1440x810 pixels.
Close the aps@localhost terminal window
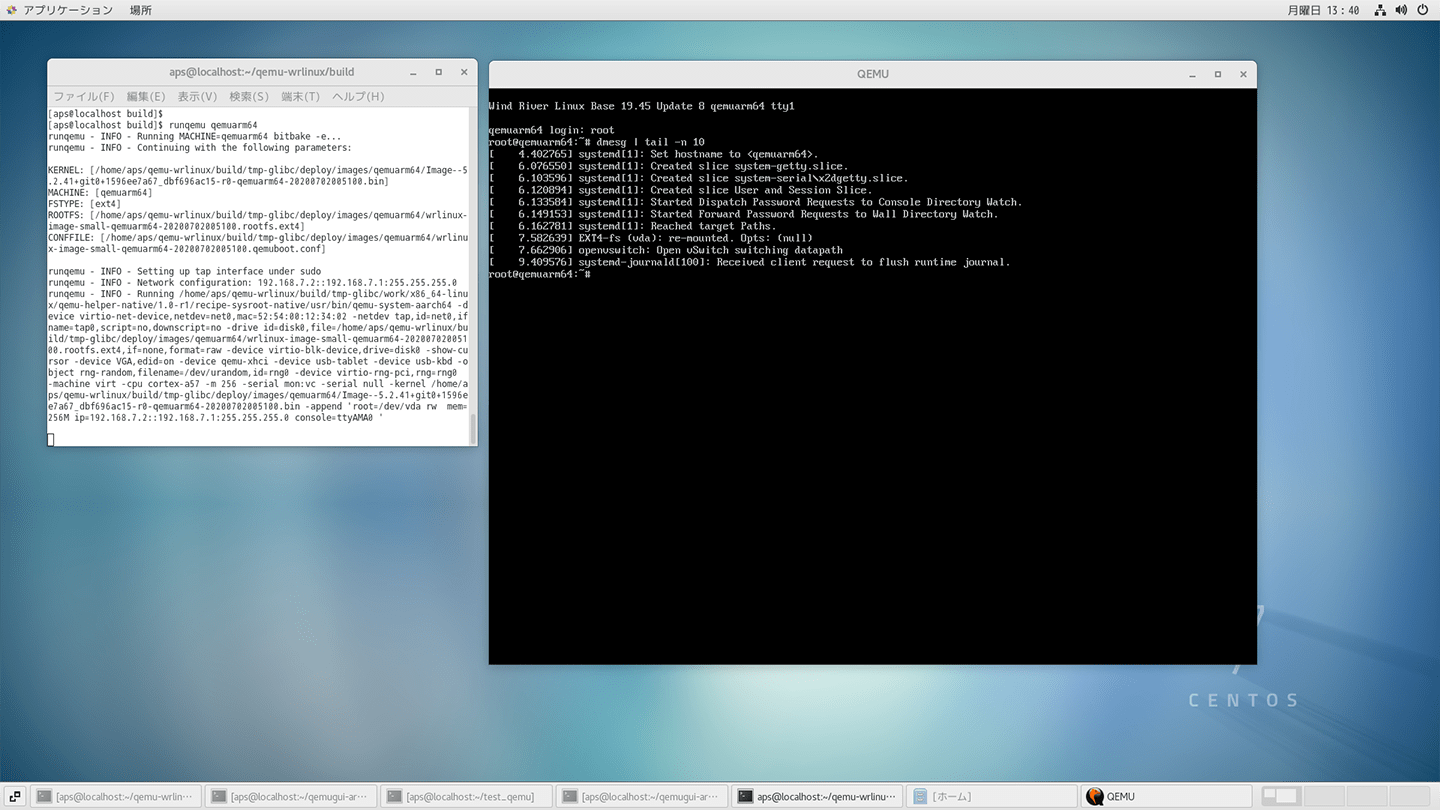click(x=464, y=72)
